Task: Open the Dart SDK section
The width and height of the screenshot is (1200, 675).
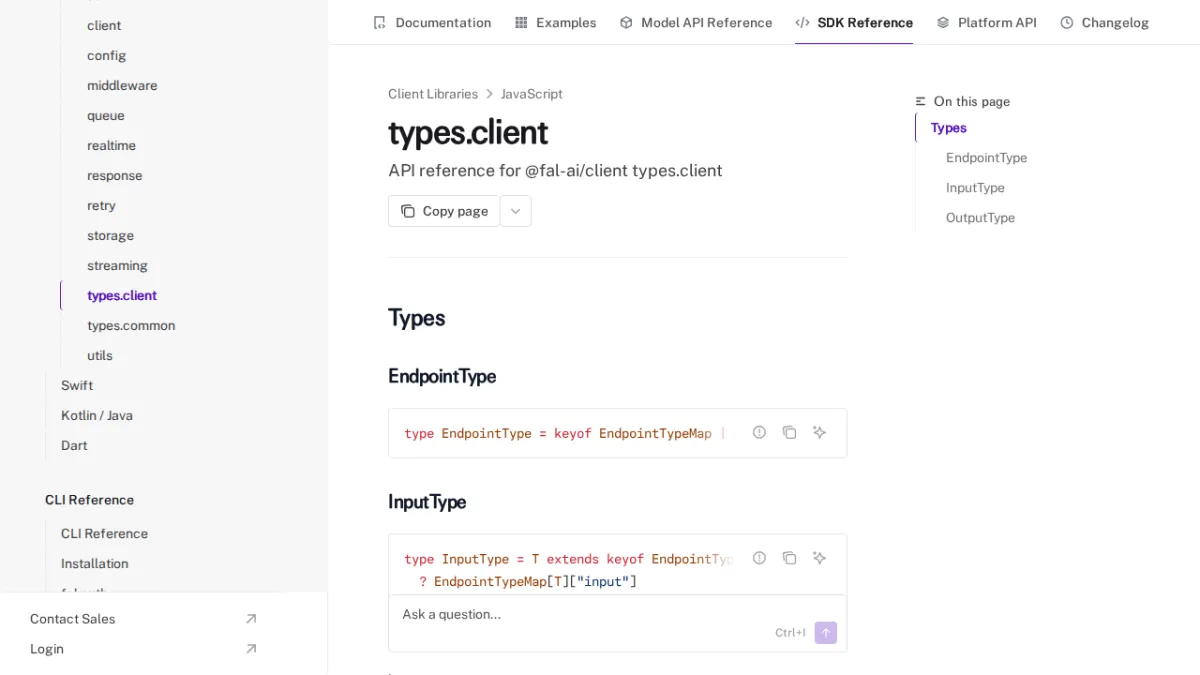Action: pyautogui.click(x=74, y=446)
